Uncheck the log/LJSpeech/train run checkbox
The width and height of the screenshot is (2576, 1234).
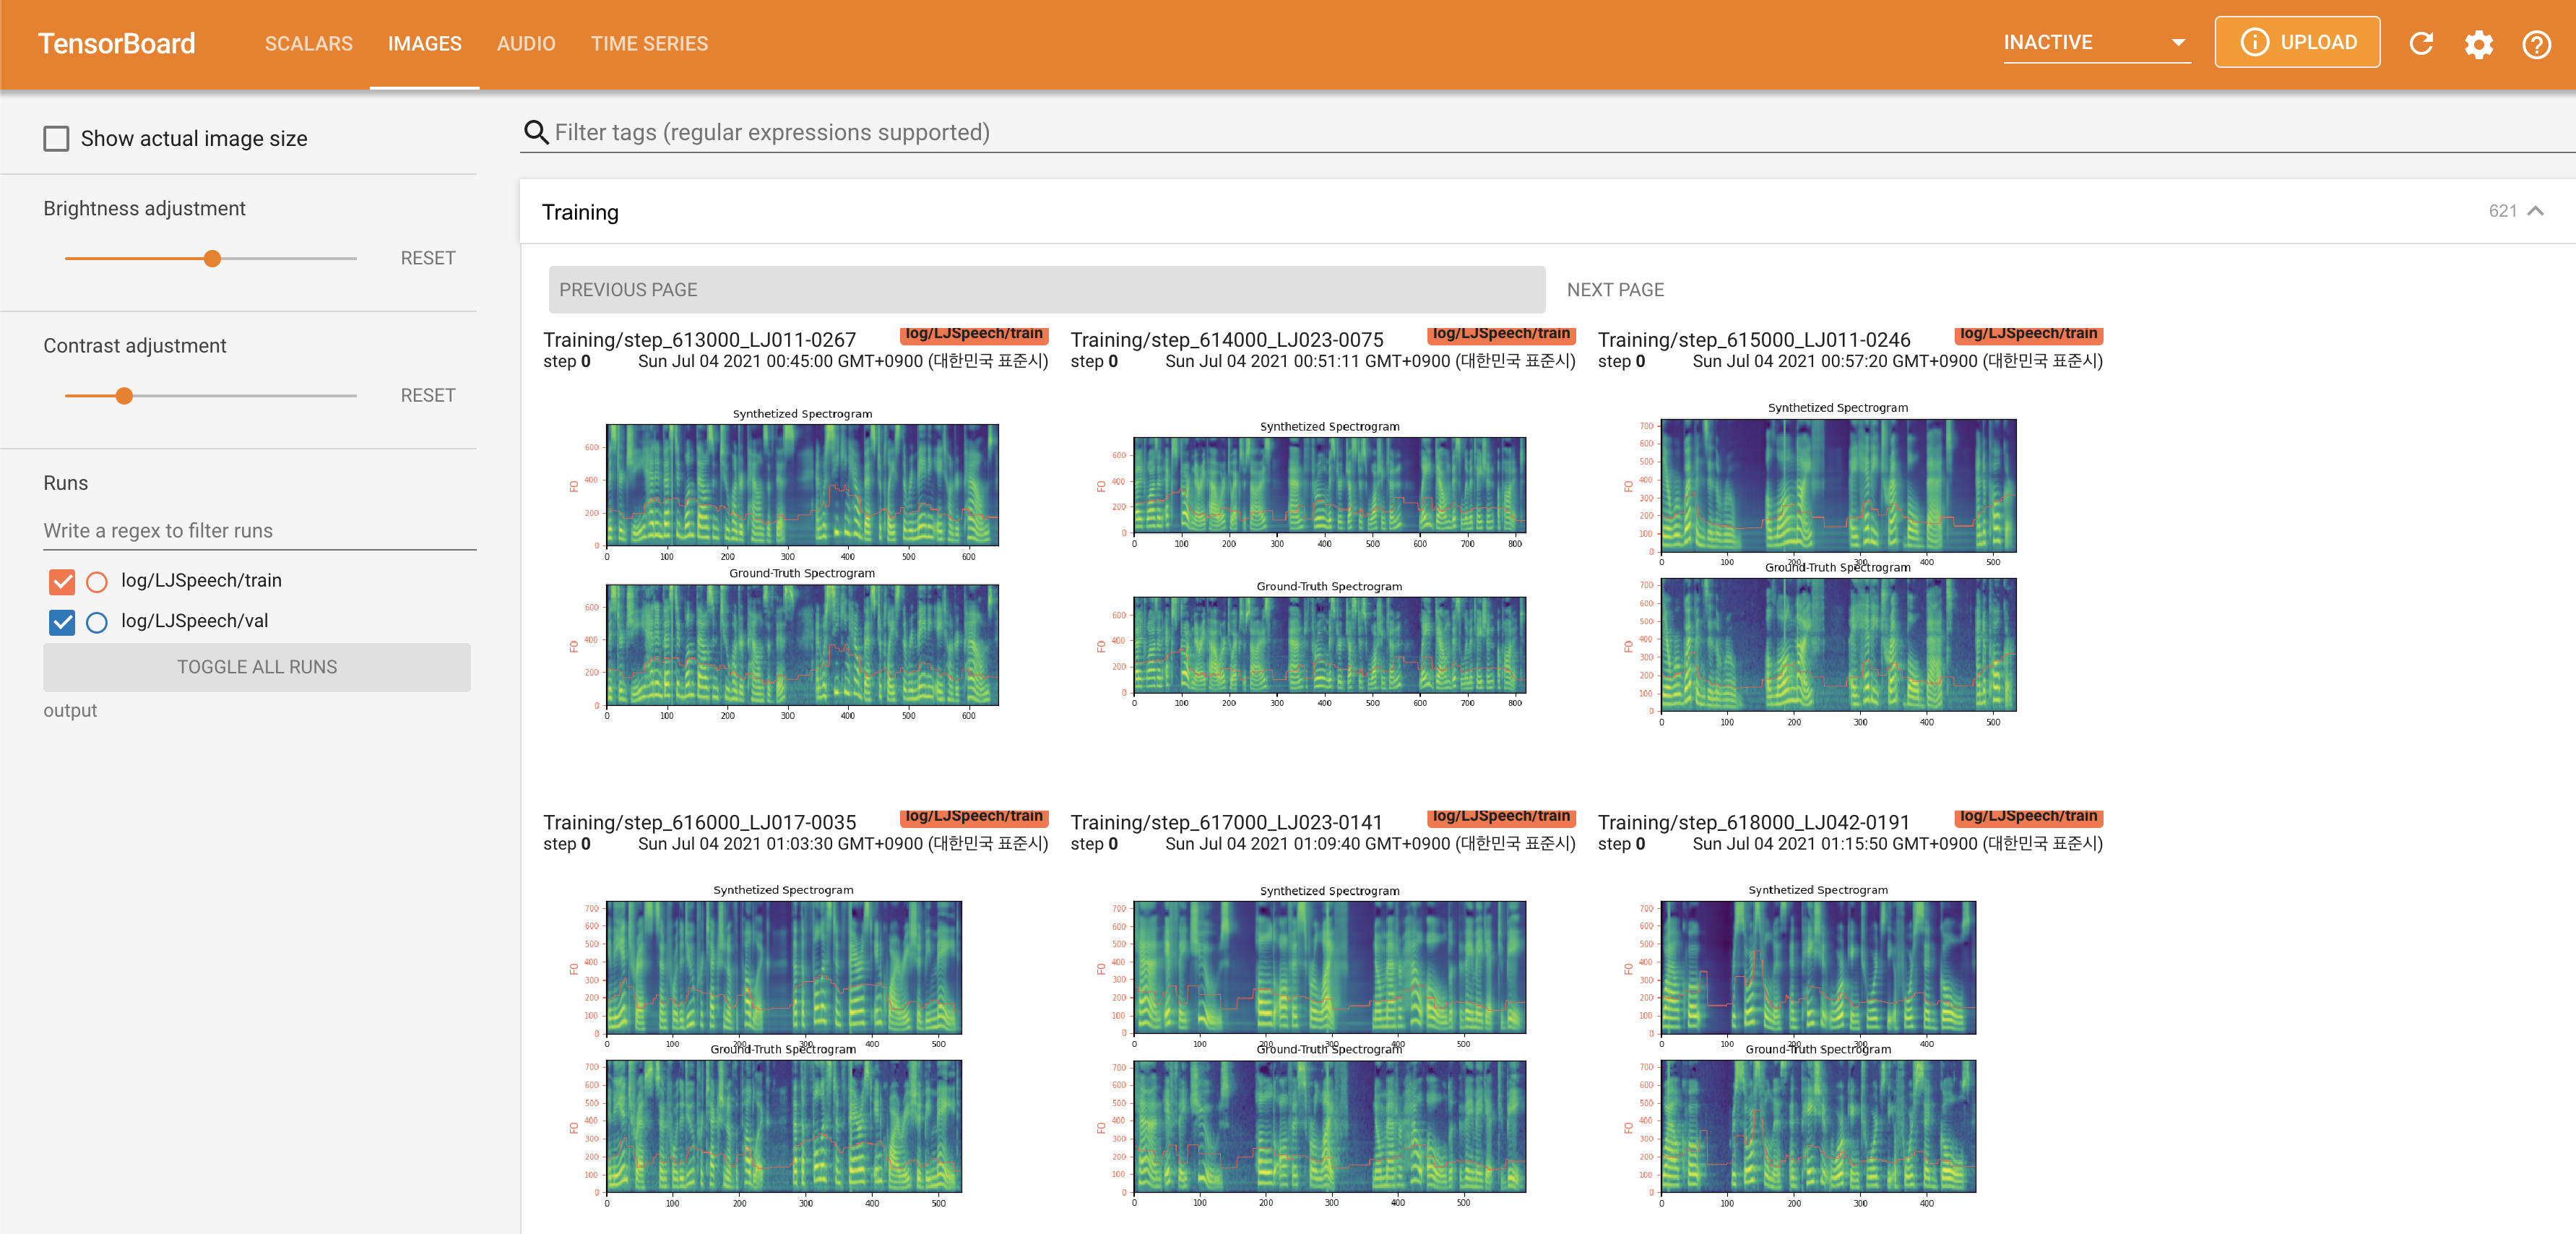pos(62,581)
